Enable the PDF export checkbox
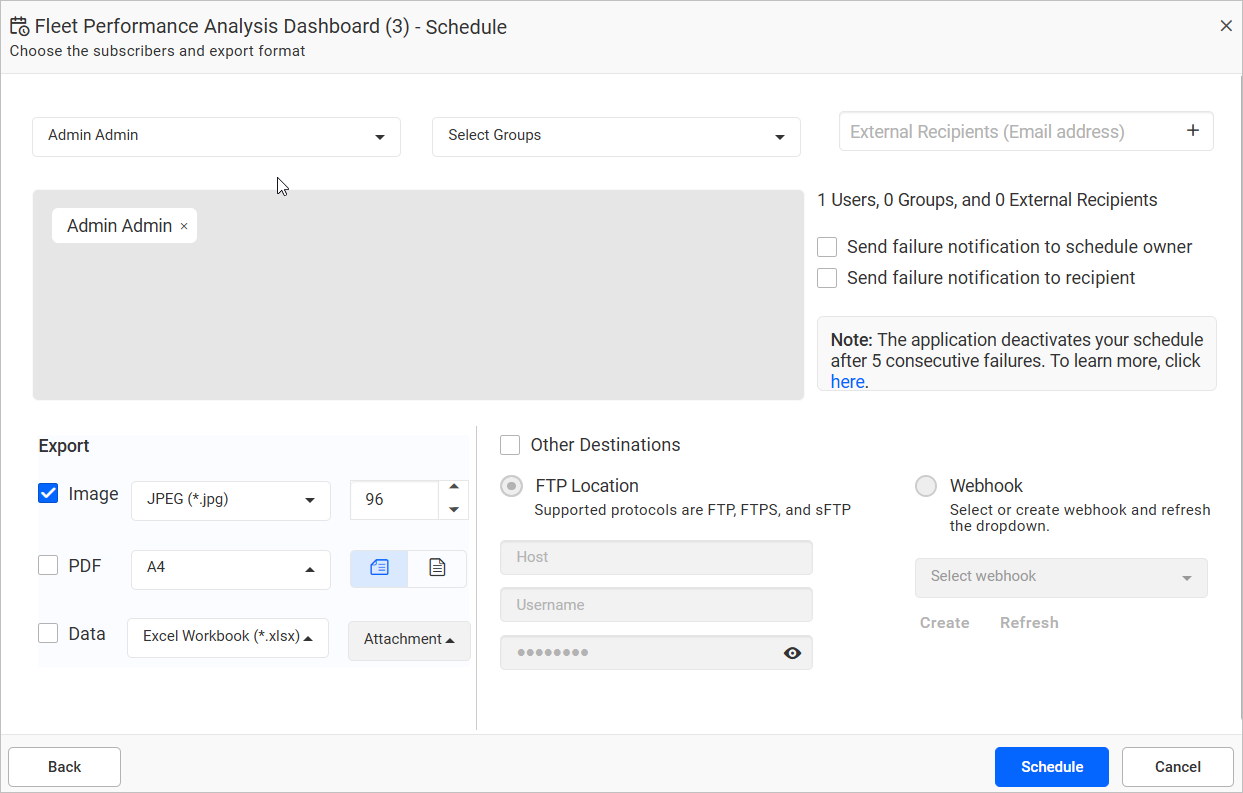This screenshot has height=793, width=1243. (48, 565)
